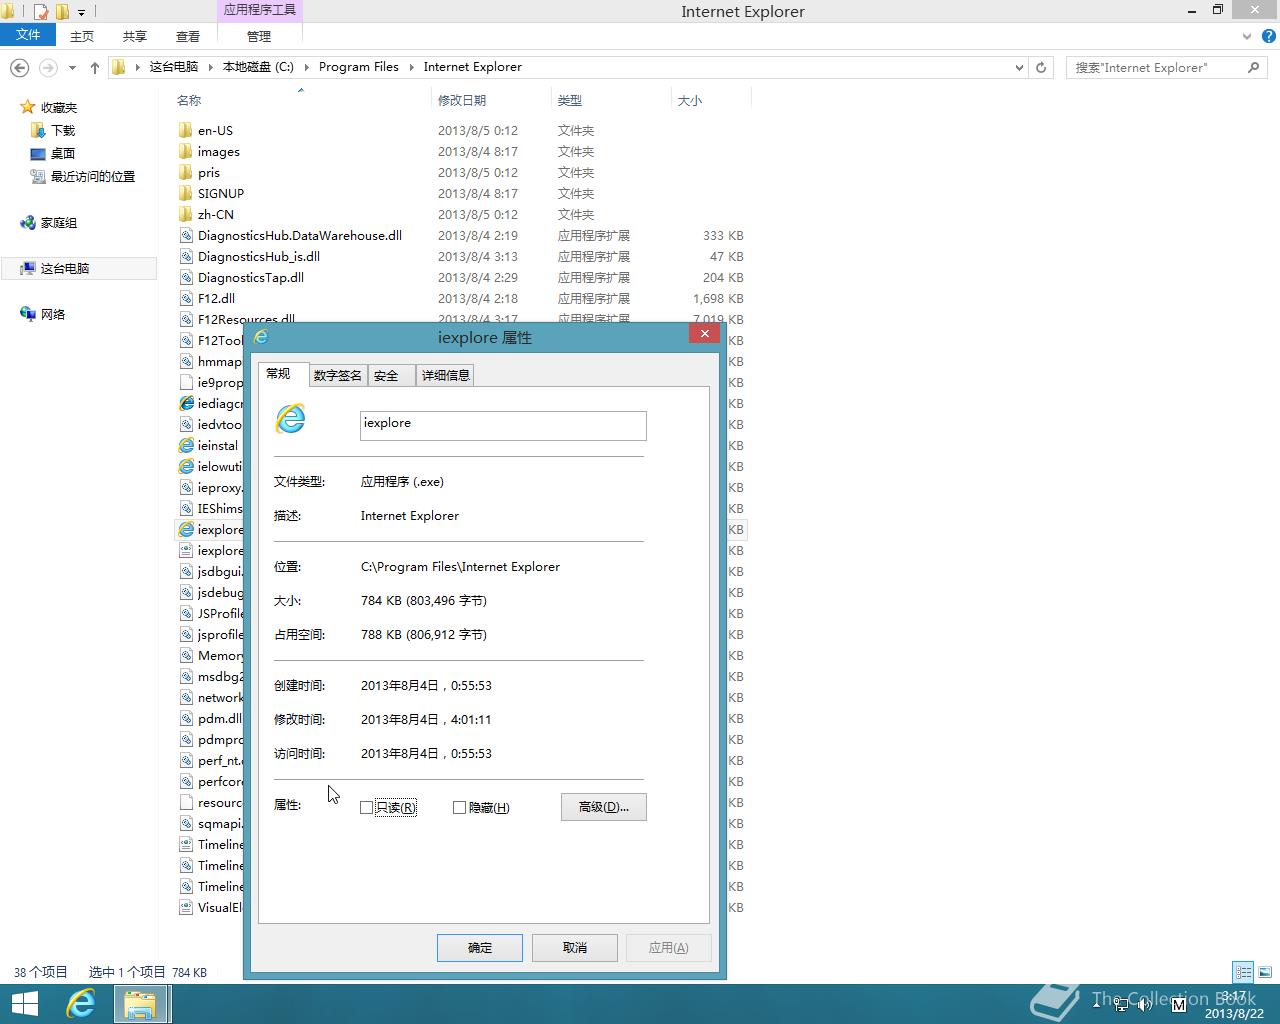1280x1024 pixels.
Task: Check the 隐藏 (hidden) checkbox
Action: tap(459, 807)
